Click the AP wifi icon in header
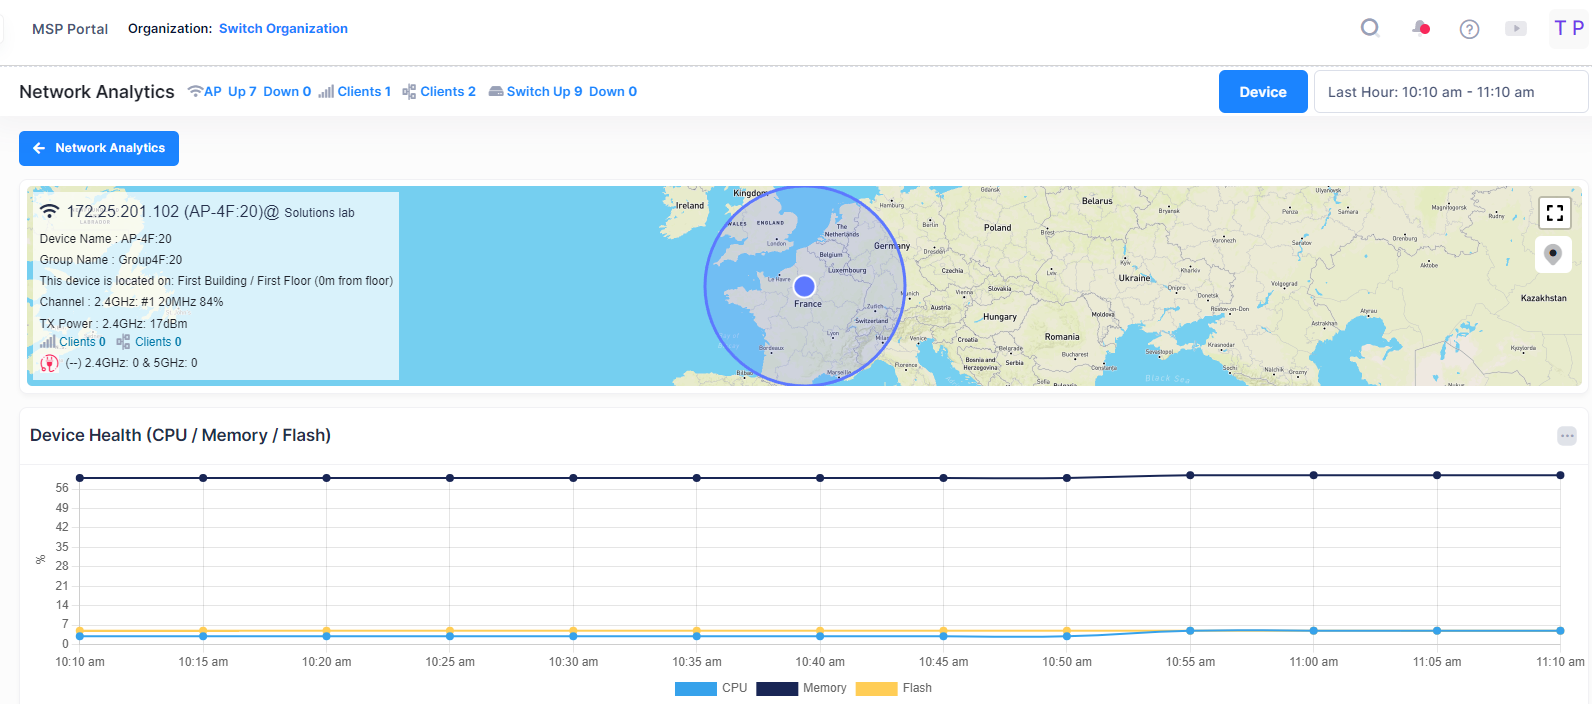 pyautogui.click(x=195, y=91)
